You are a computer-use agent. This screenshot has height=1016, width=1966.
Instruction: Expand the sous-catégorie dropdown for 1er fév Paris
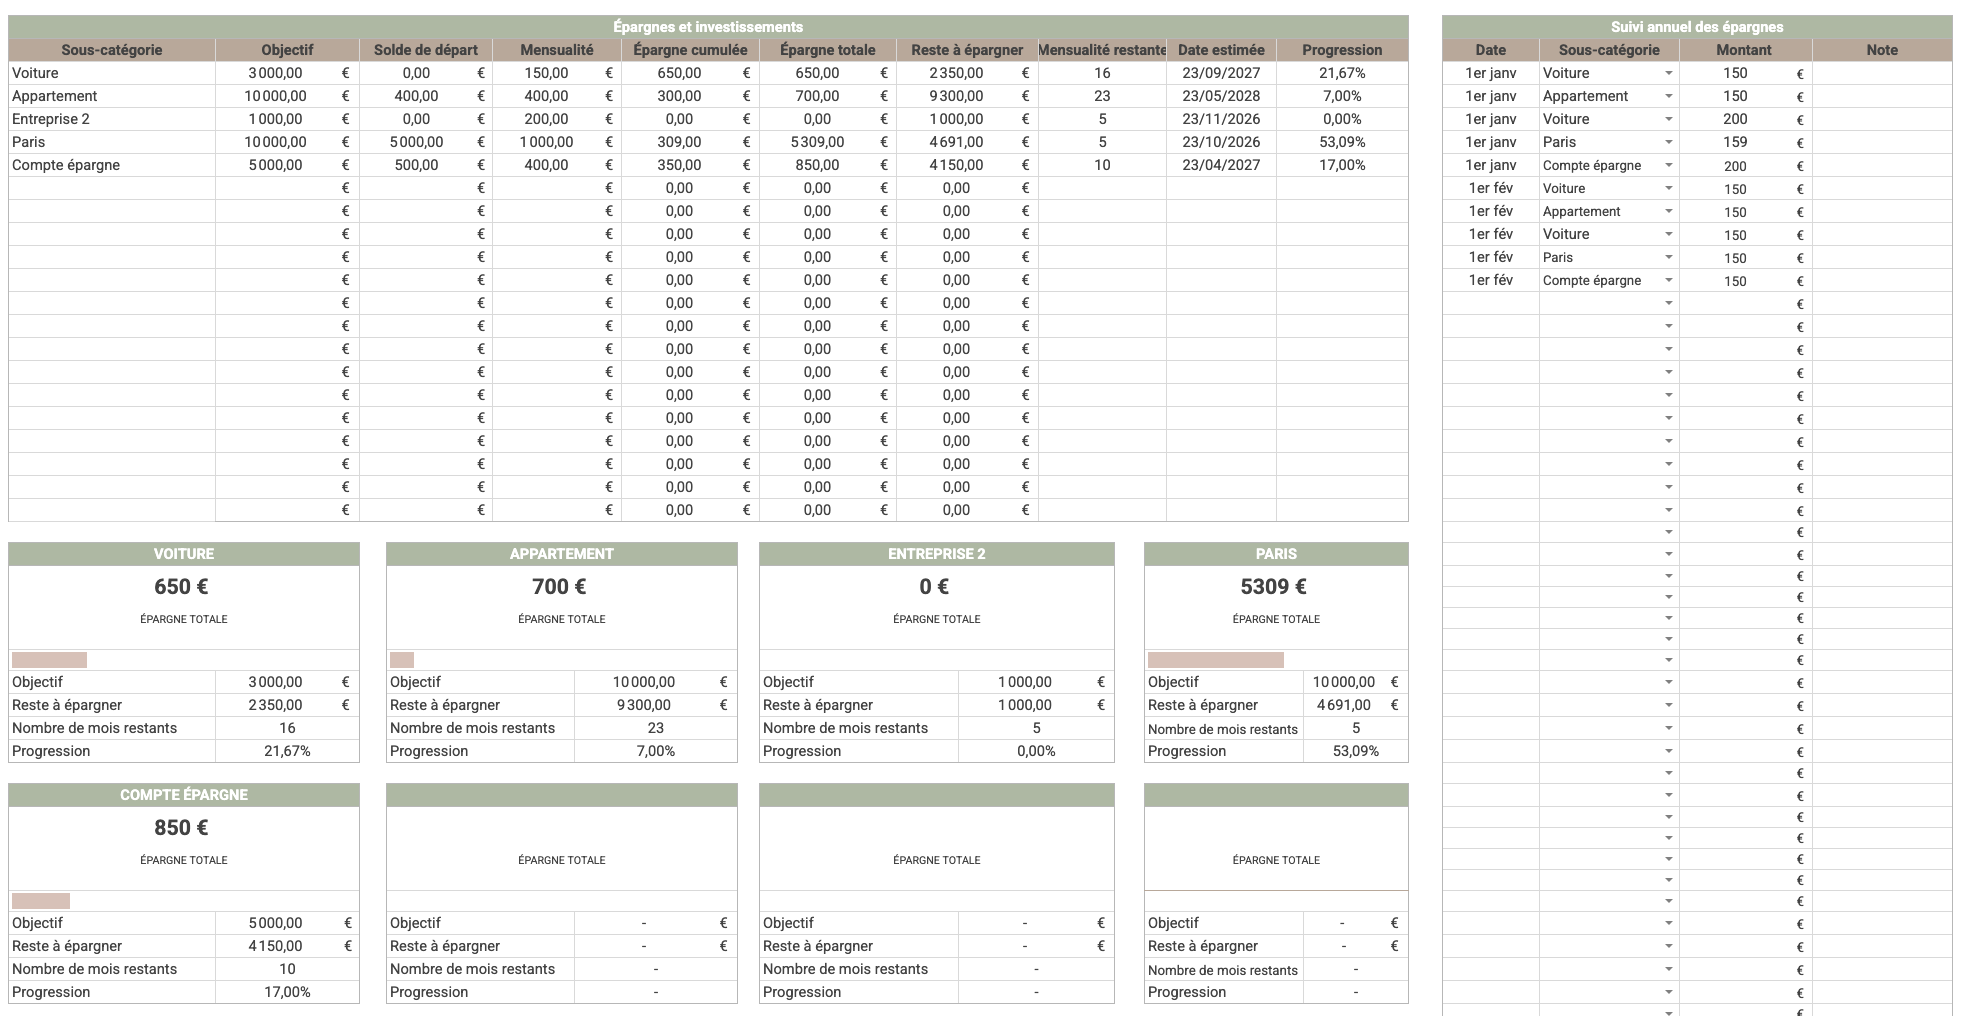coord(1668,258)
